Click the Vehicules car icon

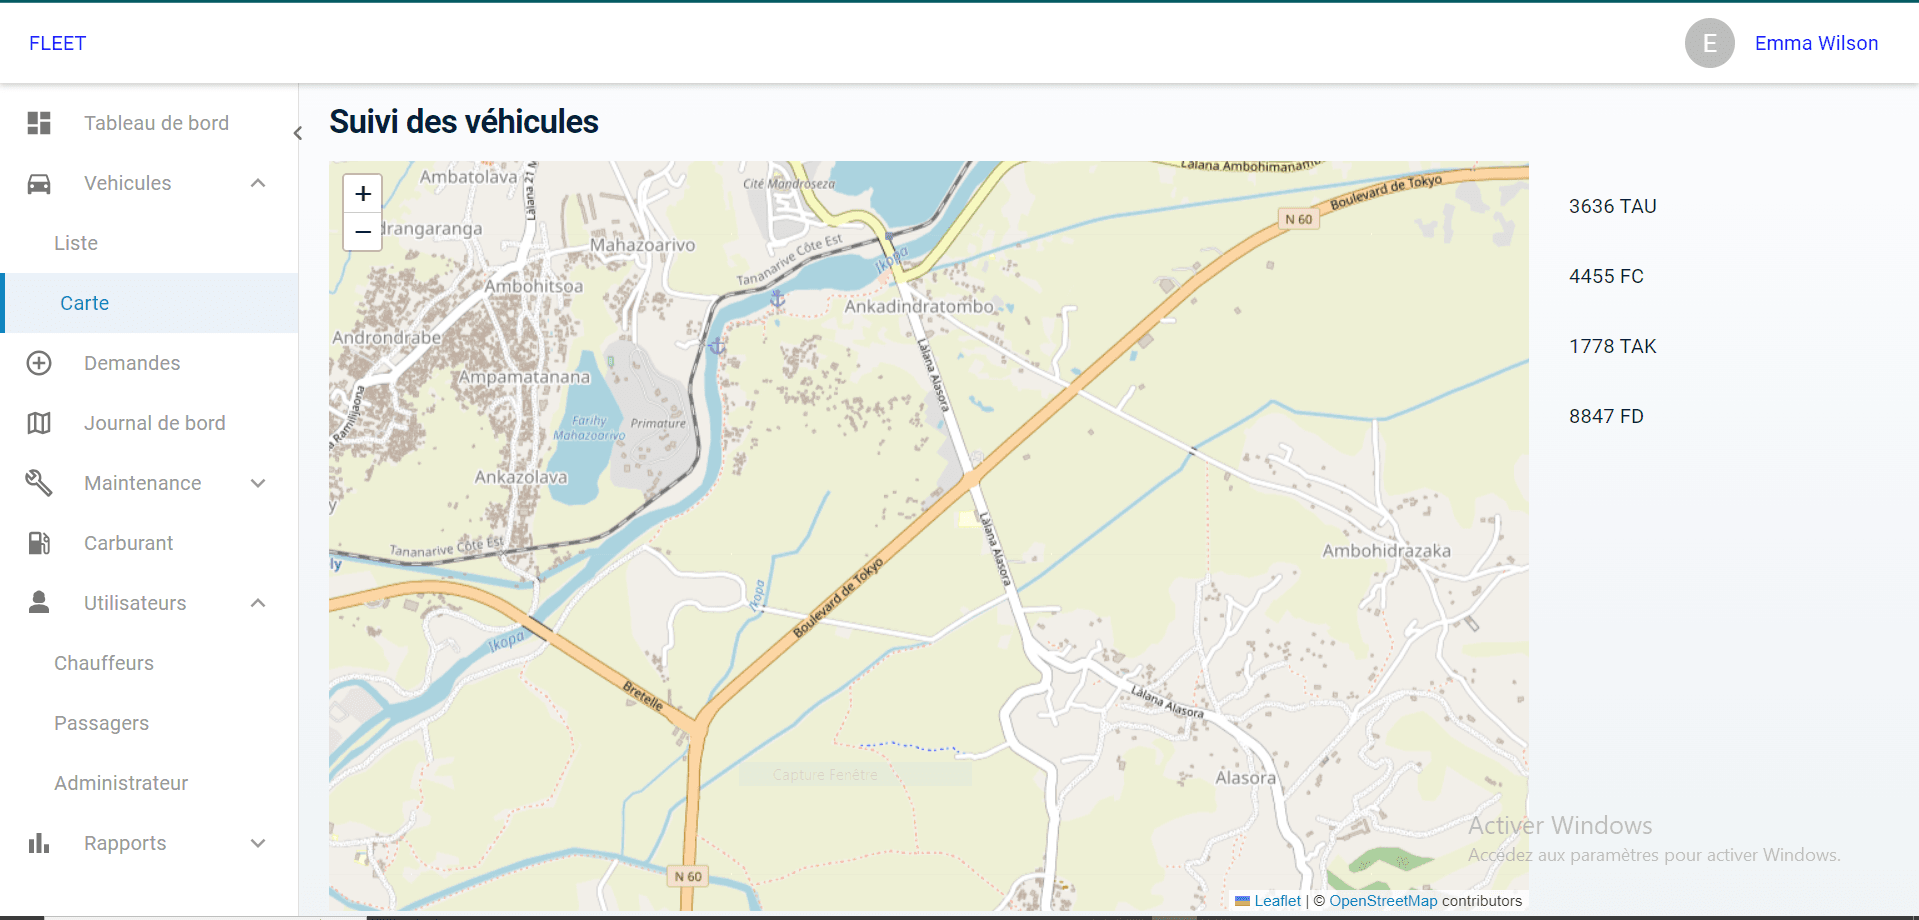click(39, 183)
